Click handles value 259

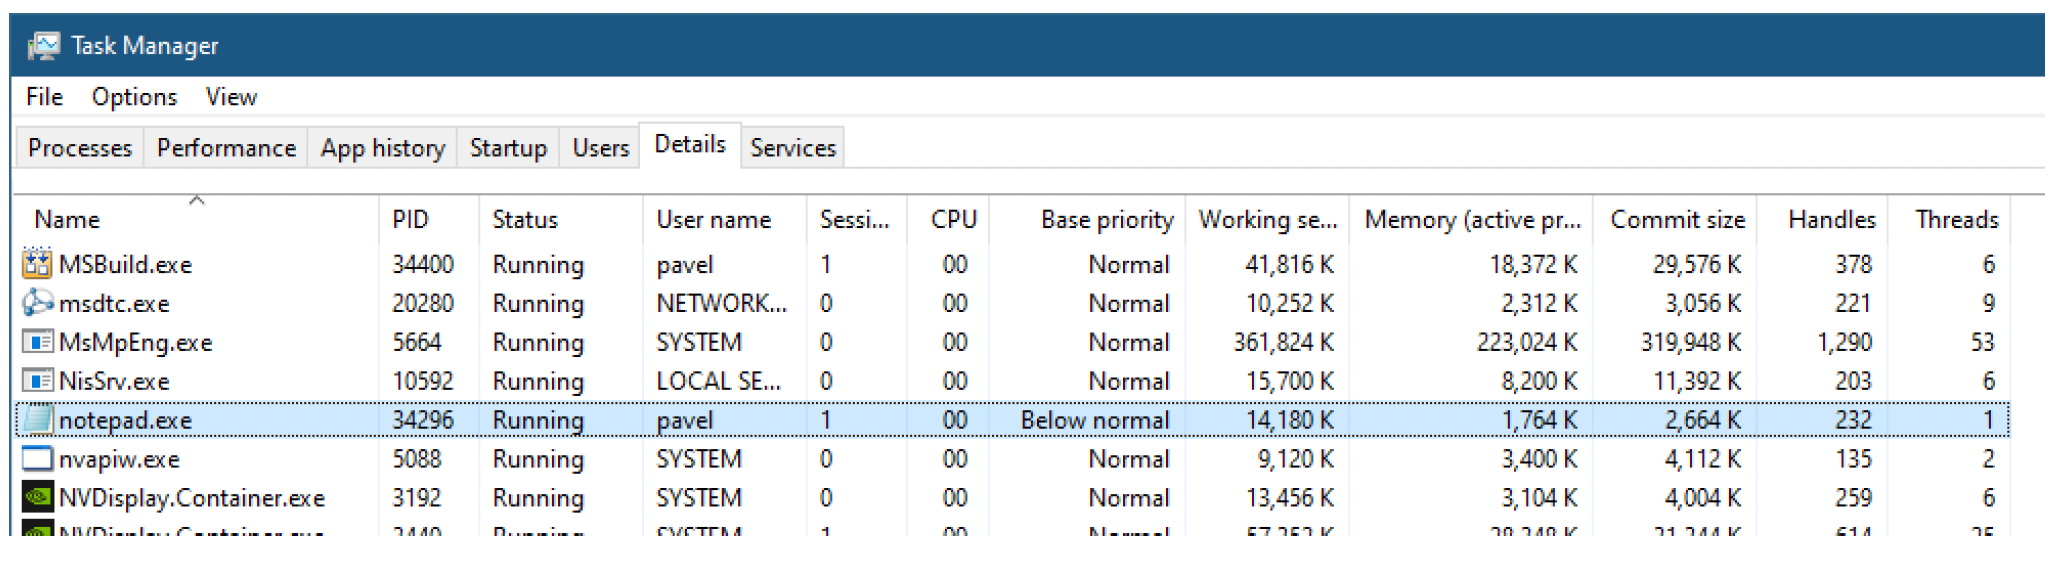[x=1853, y=498]
